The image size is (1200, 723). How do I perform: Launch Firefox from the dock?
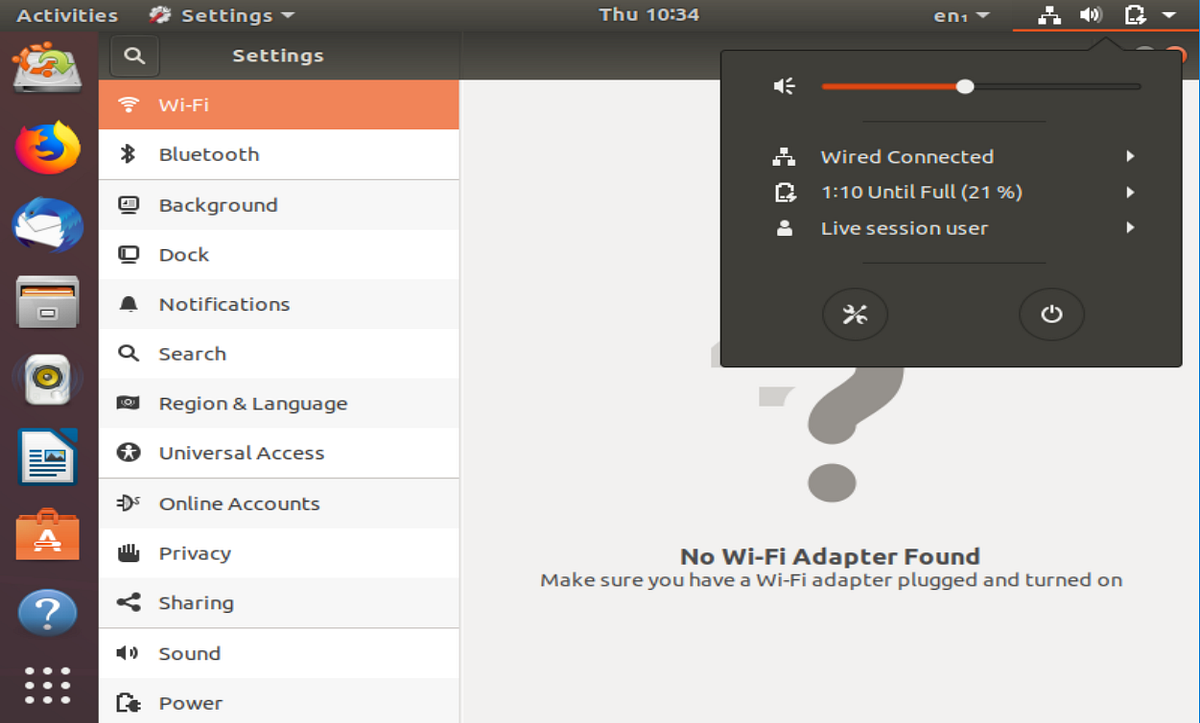pos(46,148)
